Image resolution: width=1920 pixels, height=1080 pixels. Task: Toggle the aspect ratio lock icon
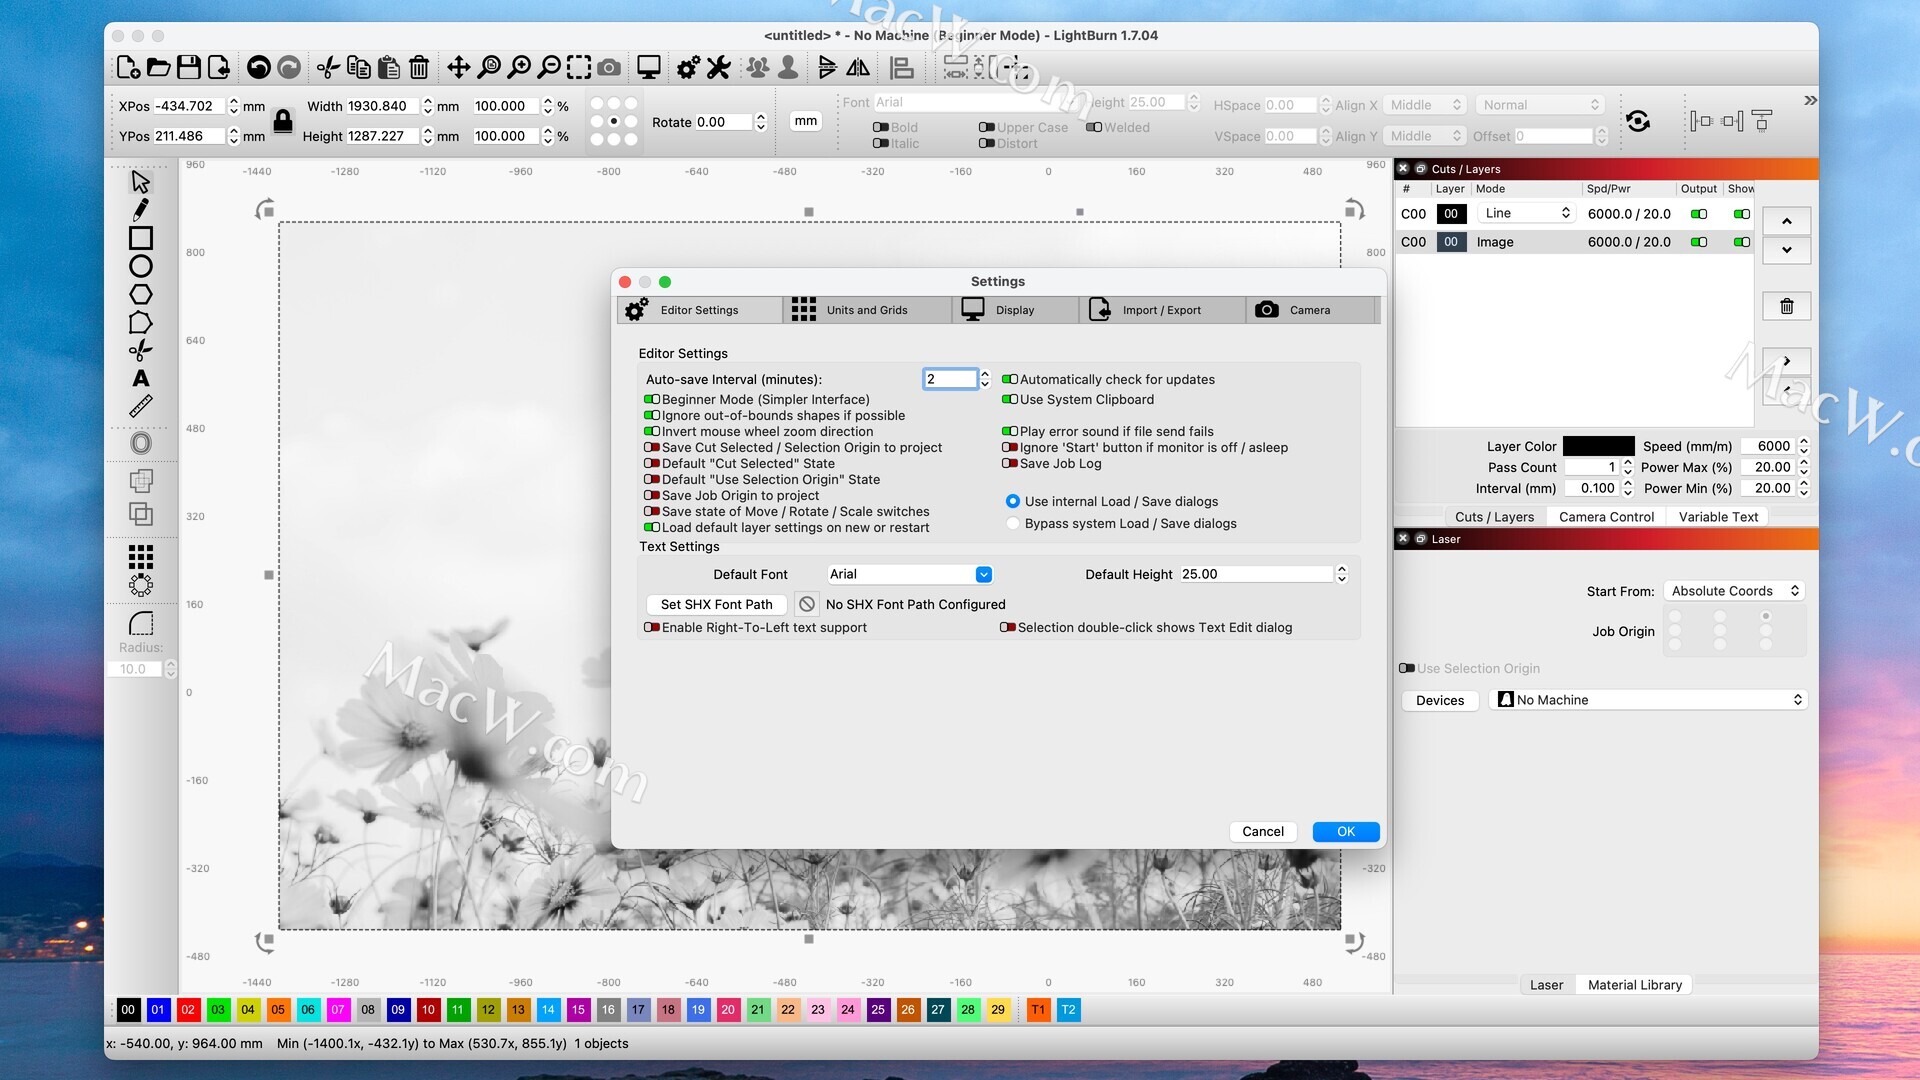(x=283, y=121)
